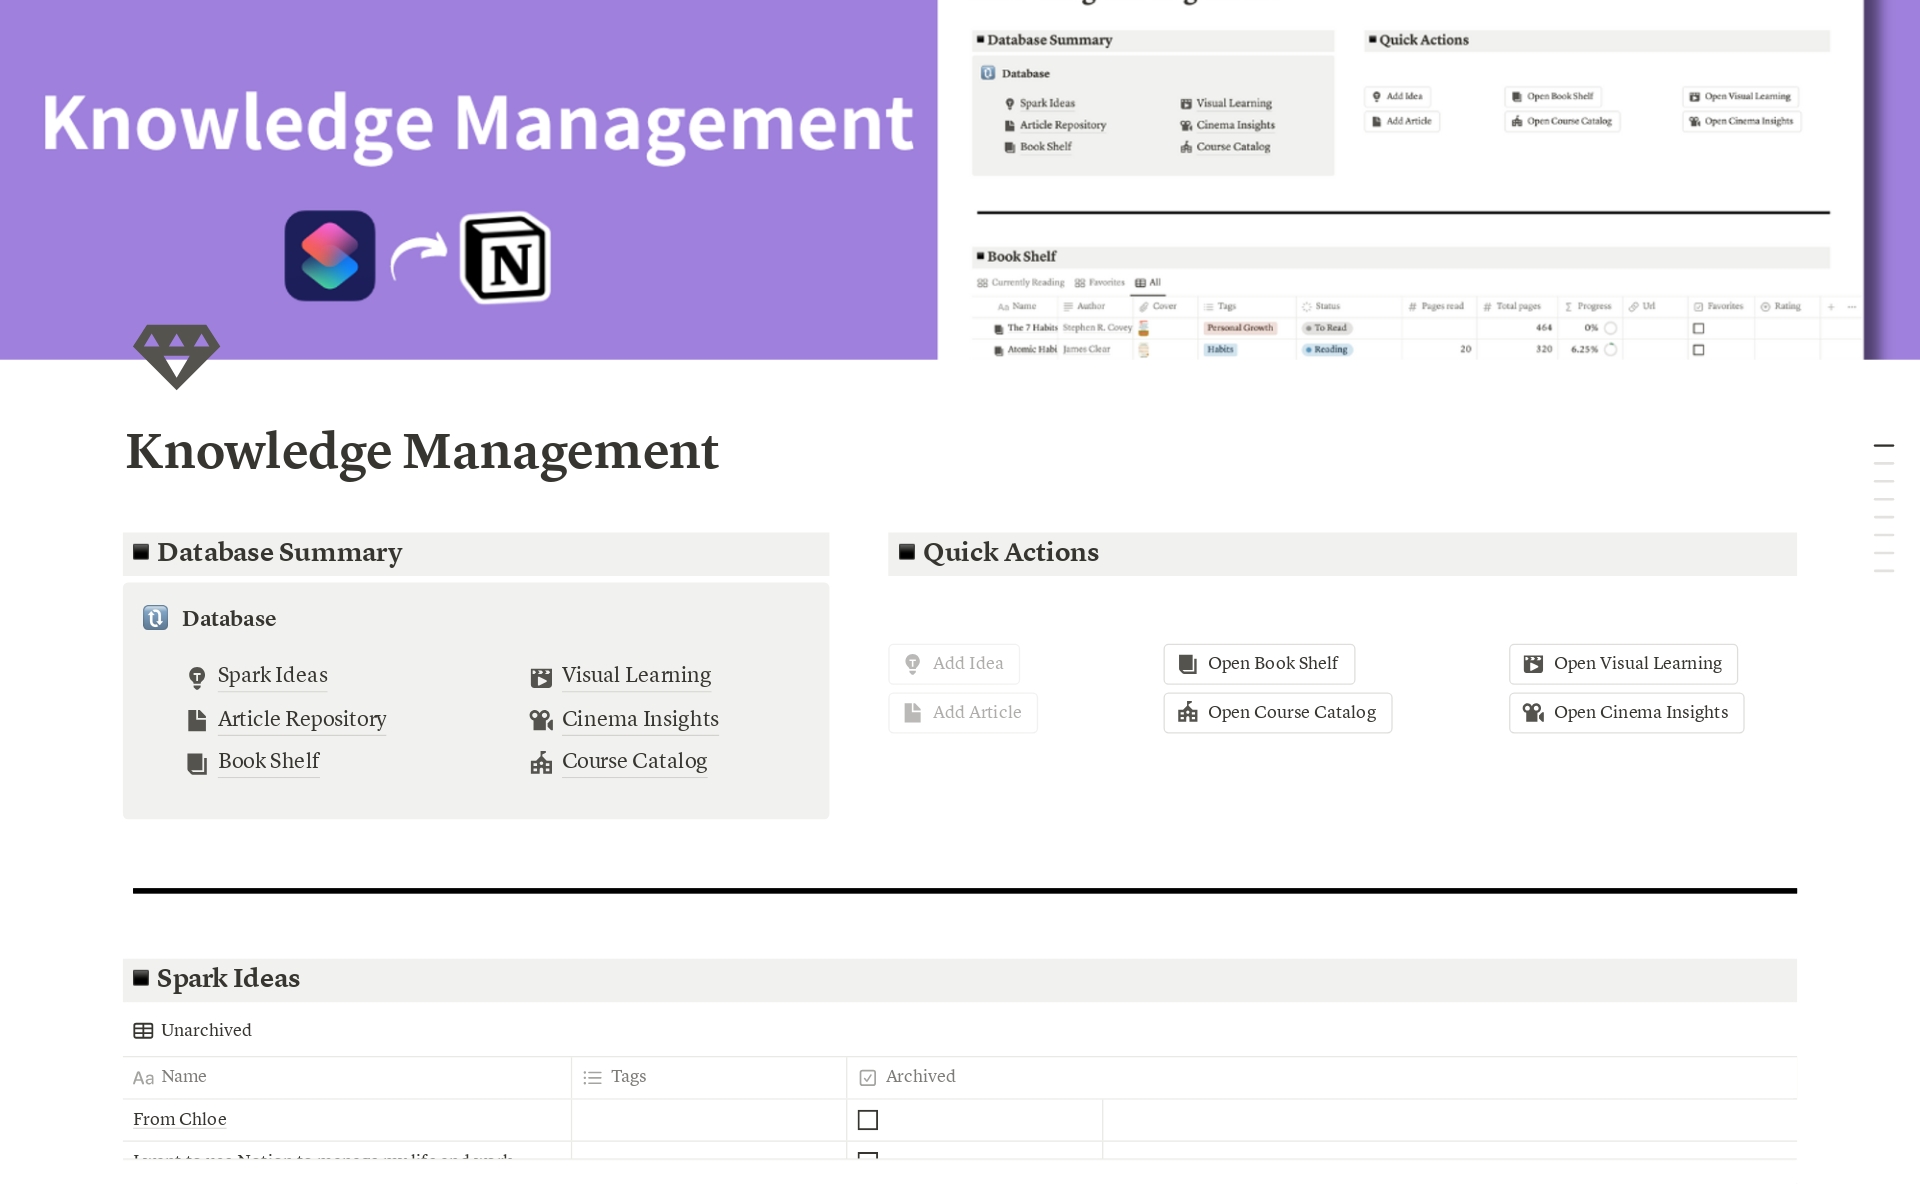Click the top table-of-contents marker

(1883, 445)
